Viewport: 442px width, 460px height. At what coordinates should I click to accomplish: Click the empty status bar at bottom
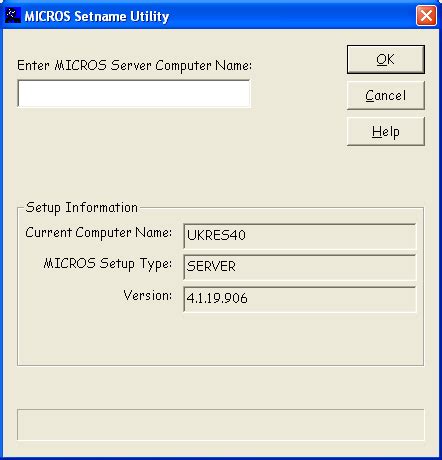221,425
